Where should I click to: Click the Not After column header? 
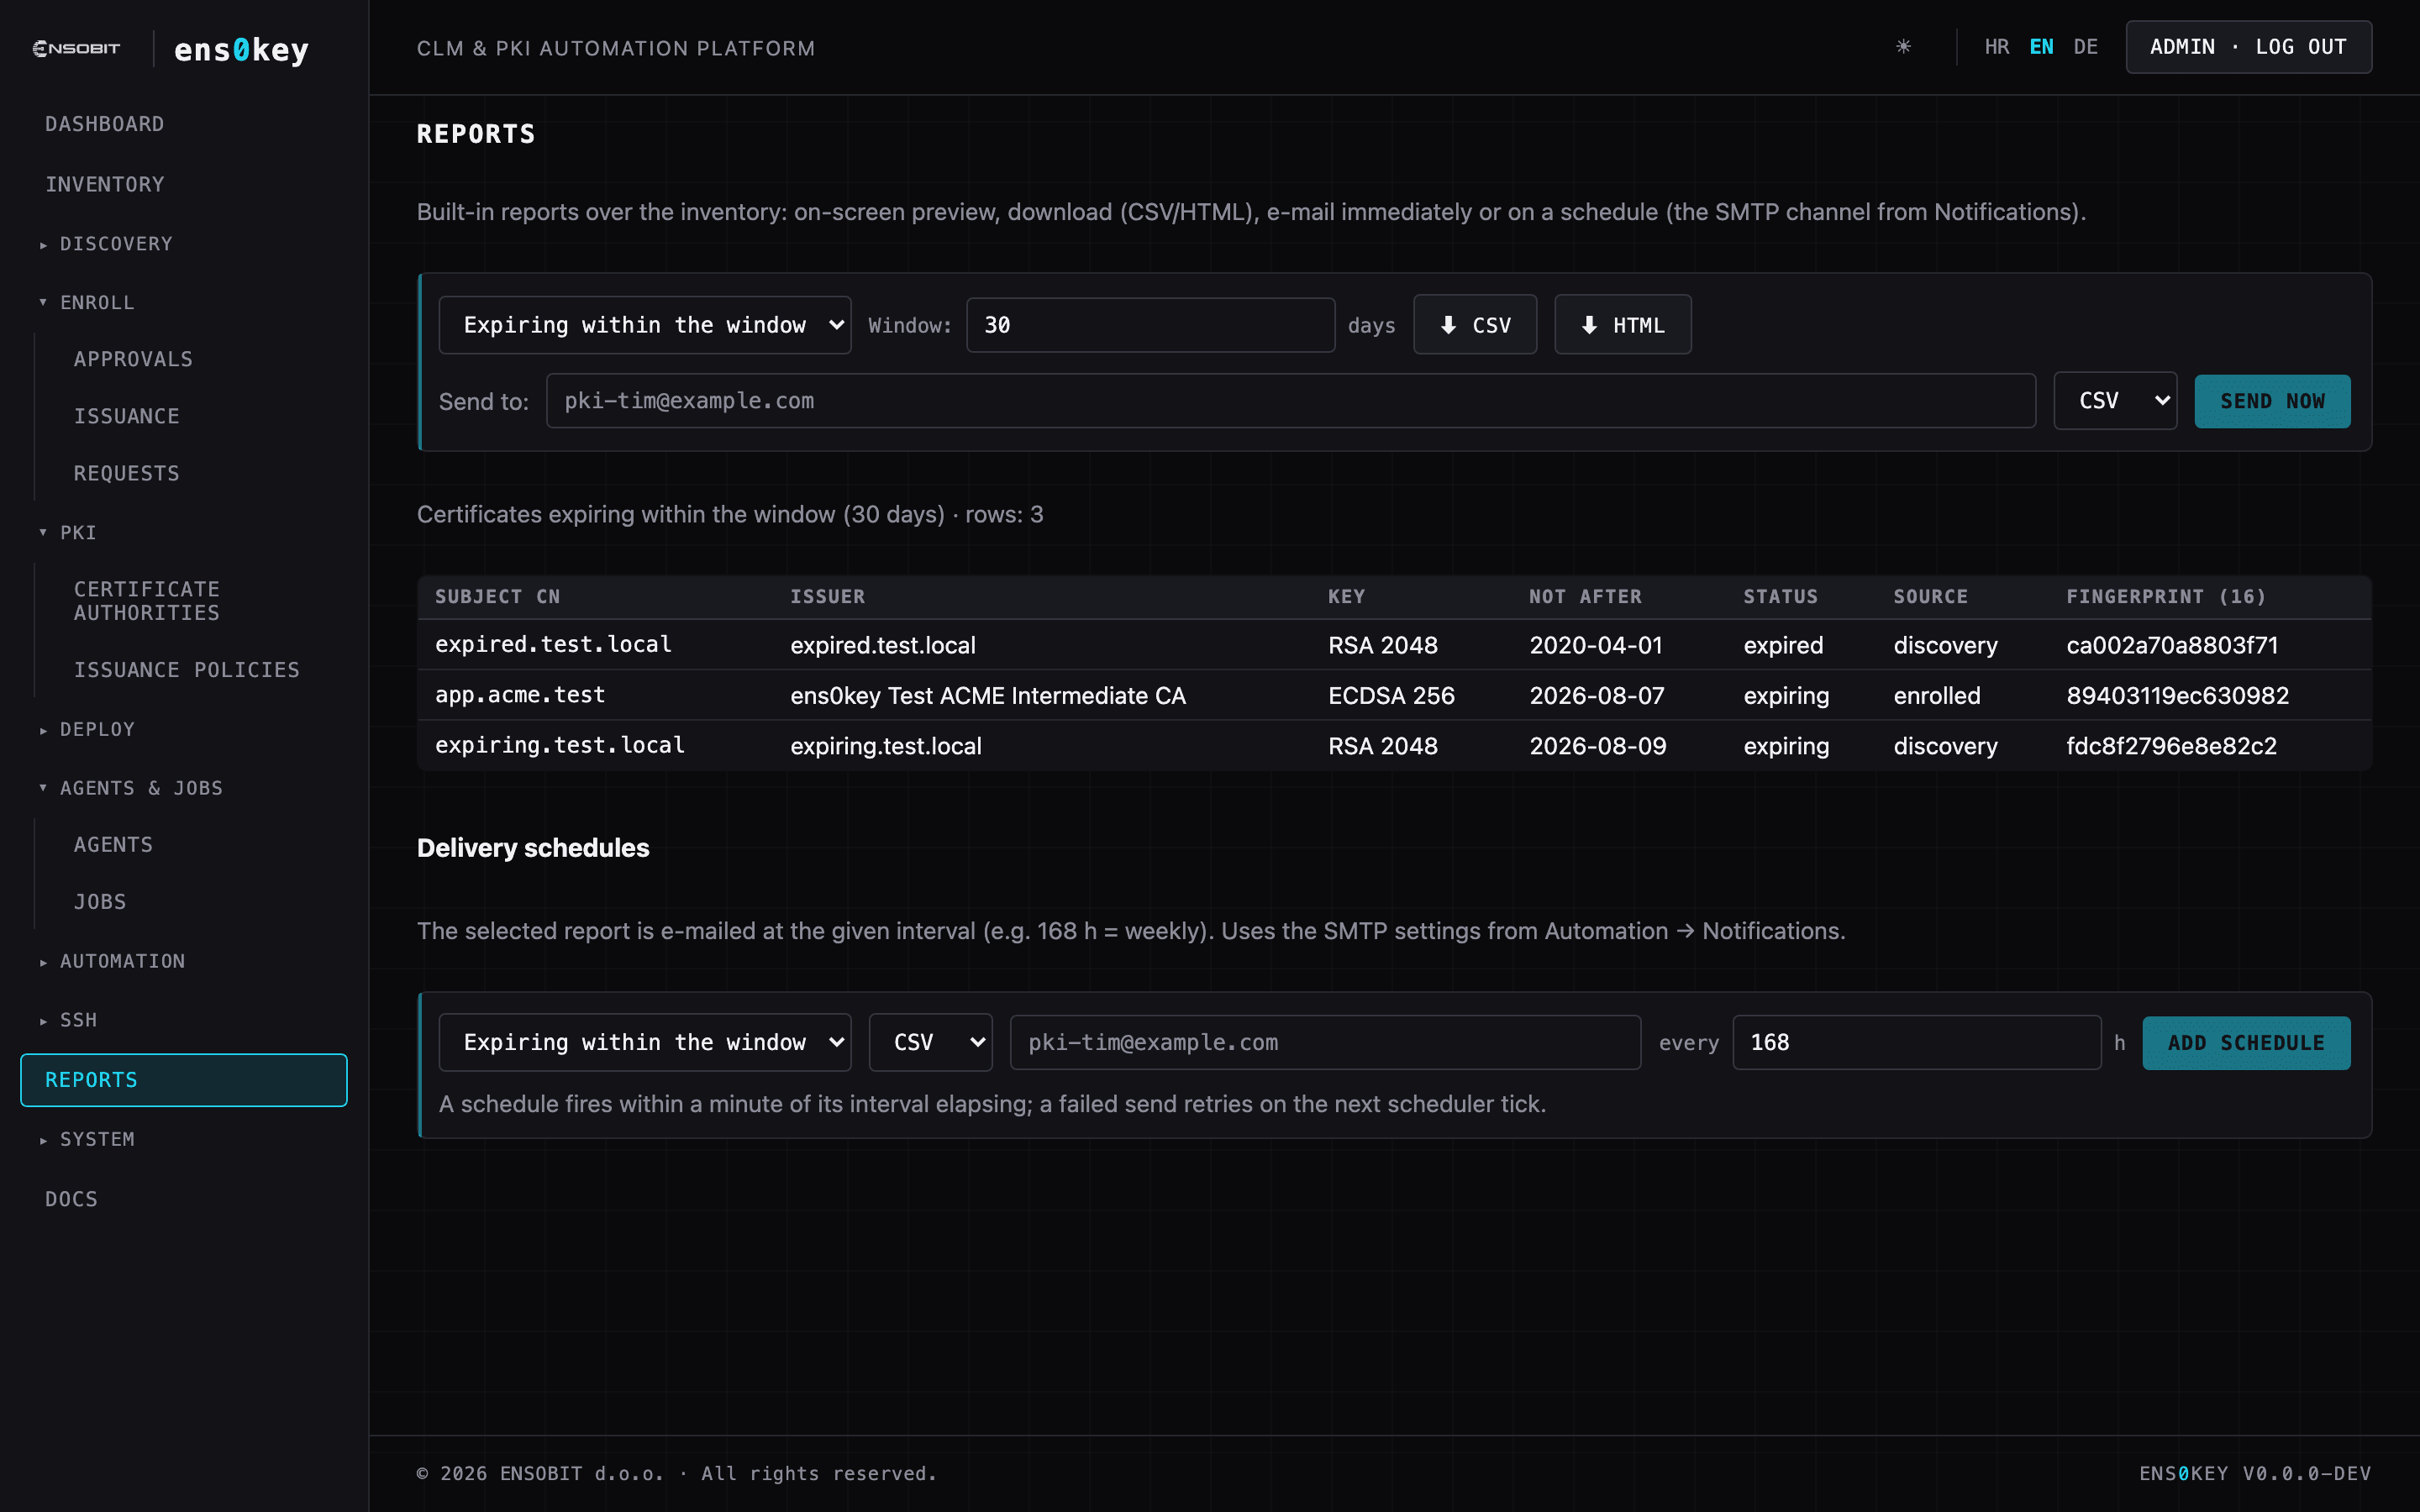point(1585,597)
